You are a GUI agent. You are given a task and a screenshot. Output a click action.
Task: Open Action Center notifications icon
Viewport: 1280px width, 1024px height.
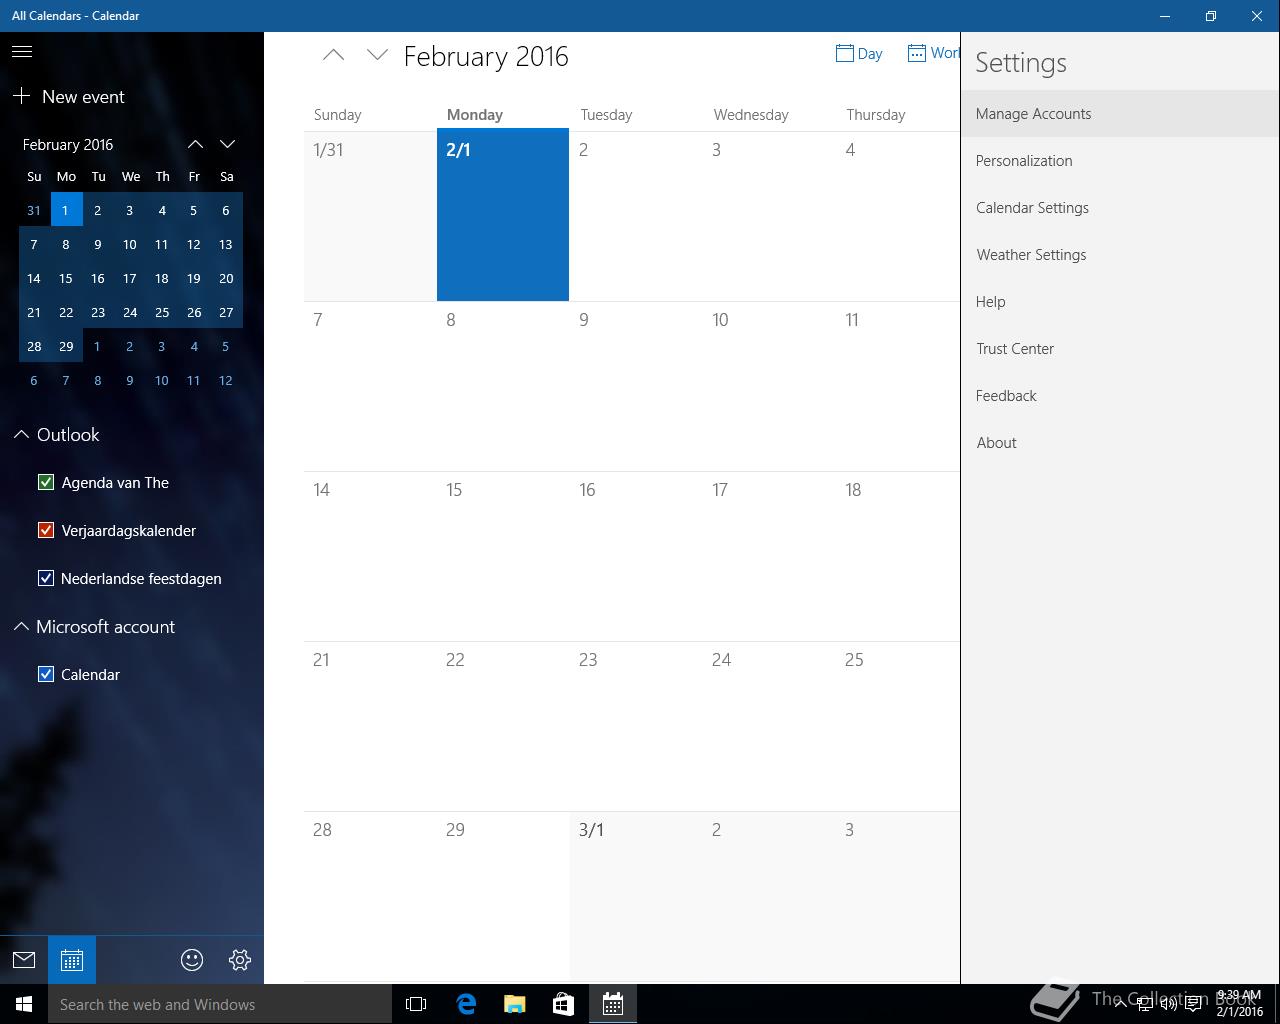1193,1004
